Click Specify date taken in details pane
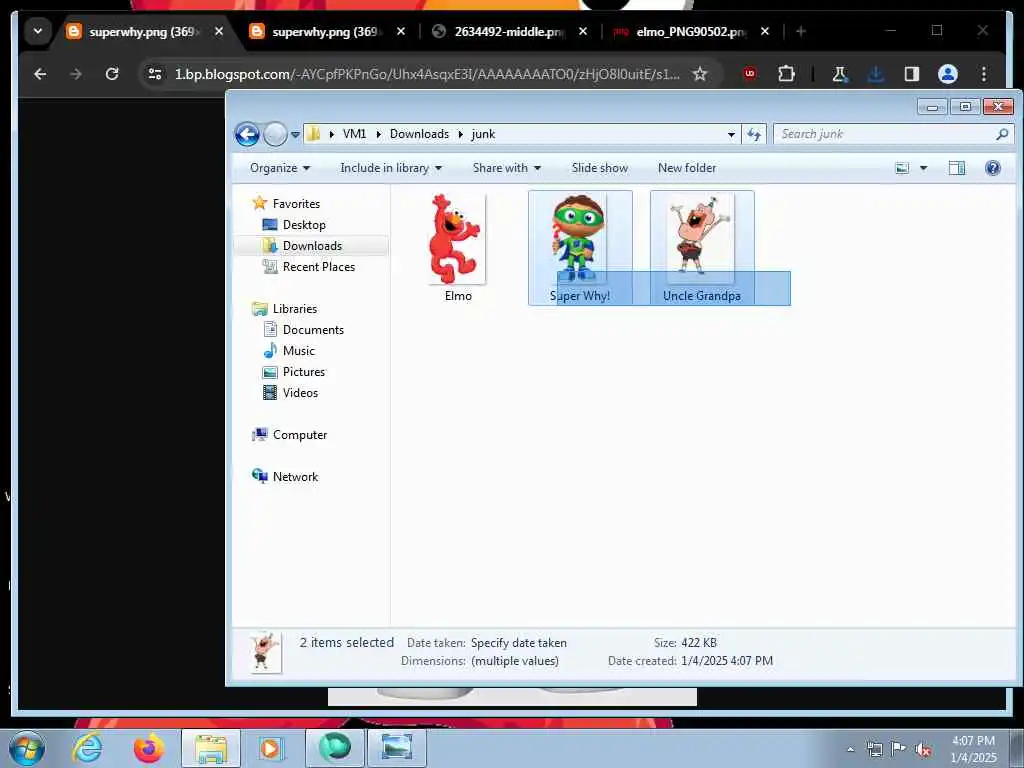 point(519,643)
